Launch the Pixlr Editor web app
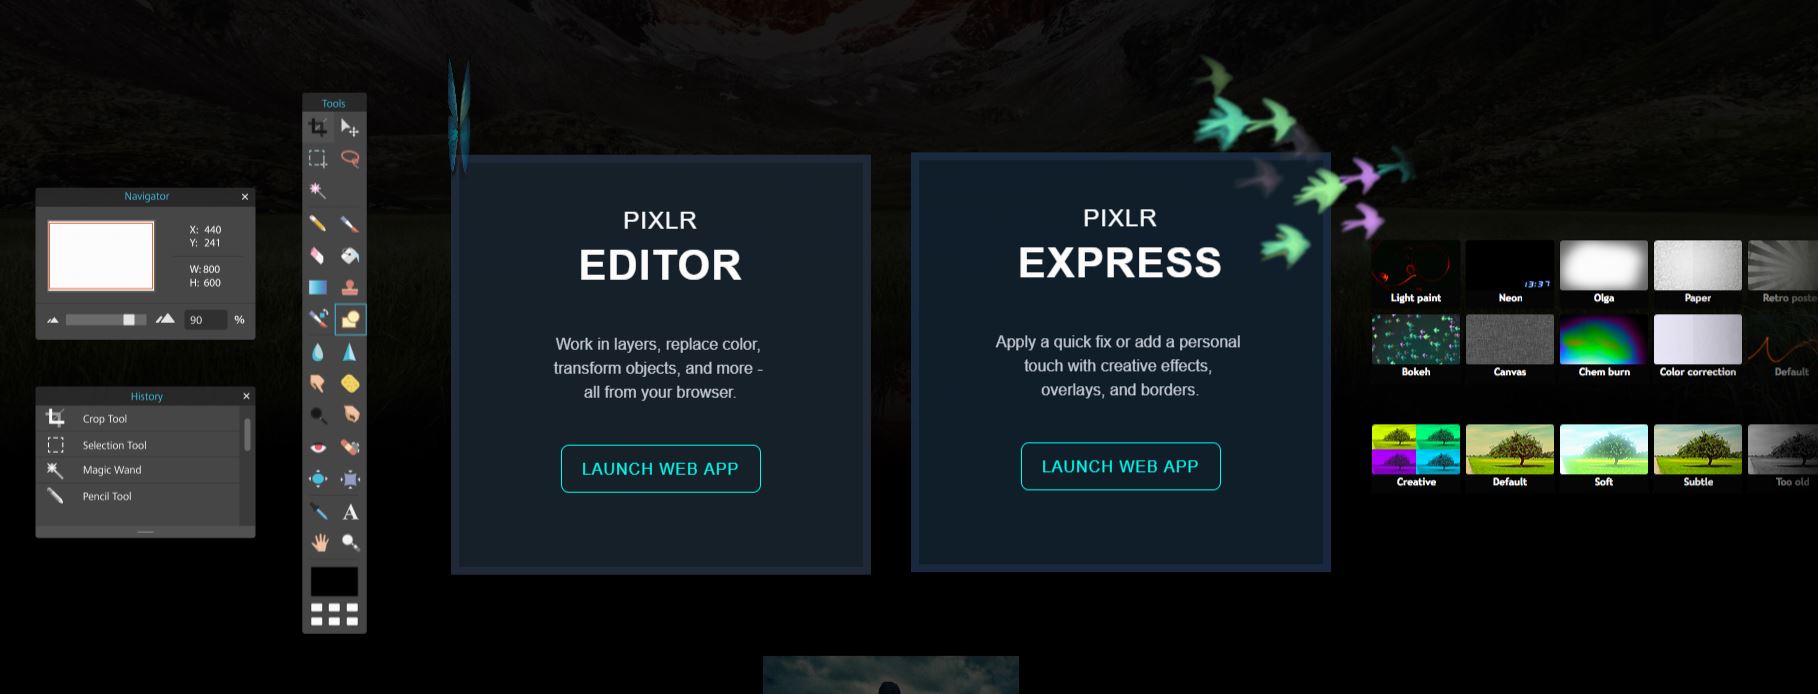Image resolution: width=1818 pixels, height=694 pixels. pyautogui.click(x=660, y=468)
